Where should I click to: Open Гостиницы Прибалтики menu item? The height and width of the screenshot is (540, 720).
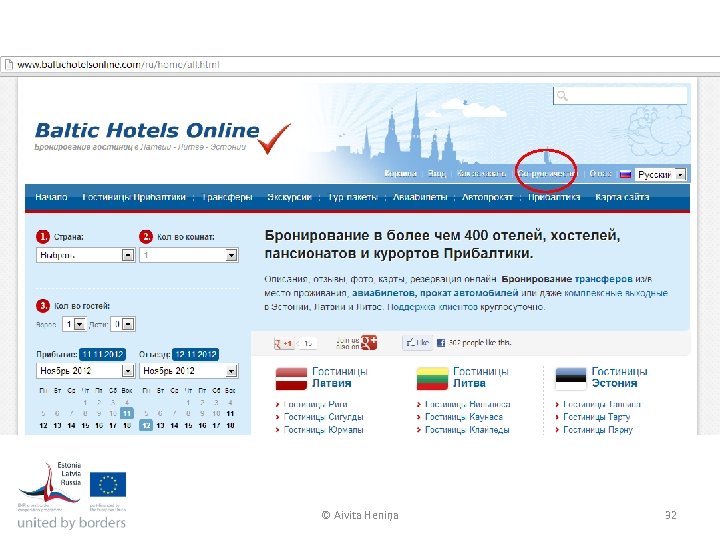point(134,197)
